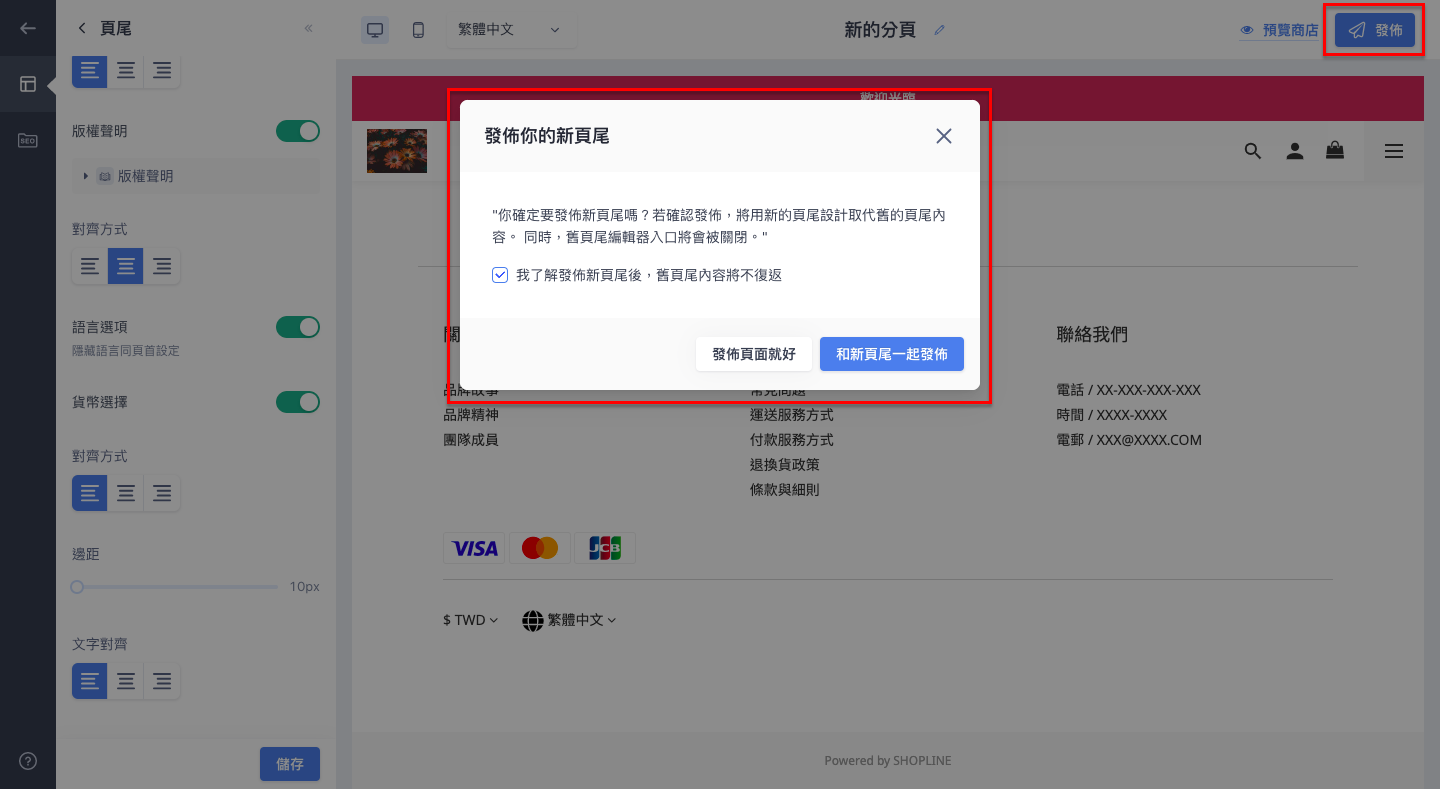The height and width of the screenshot is (789, 1440).
Task: Adjust the 邊距 slider handle
Action: click(x=77, y=587)
